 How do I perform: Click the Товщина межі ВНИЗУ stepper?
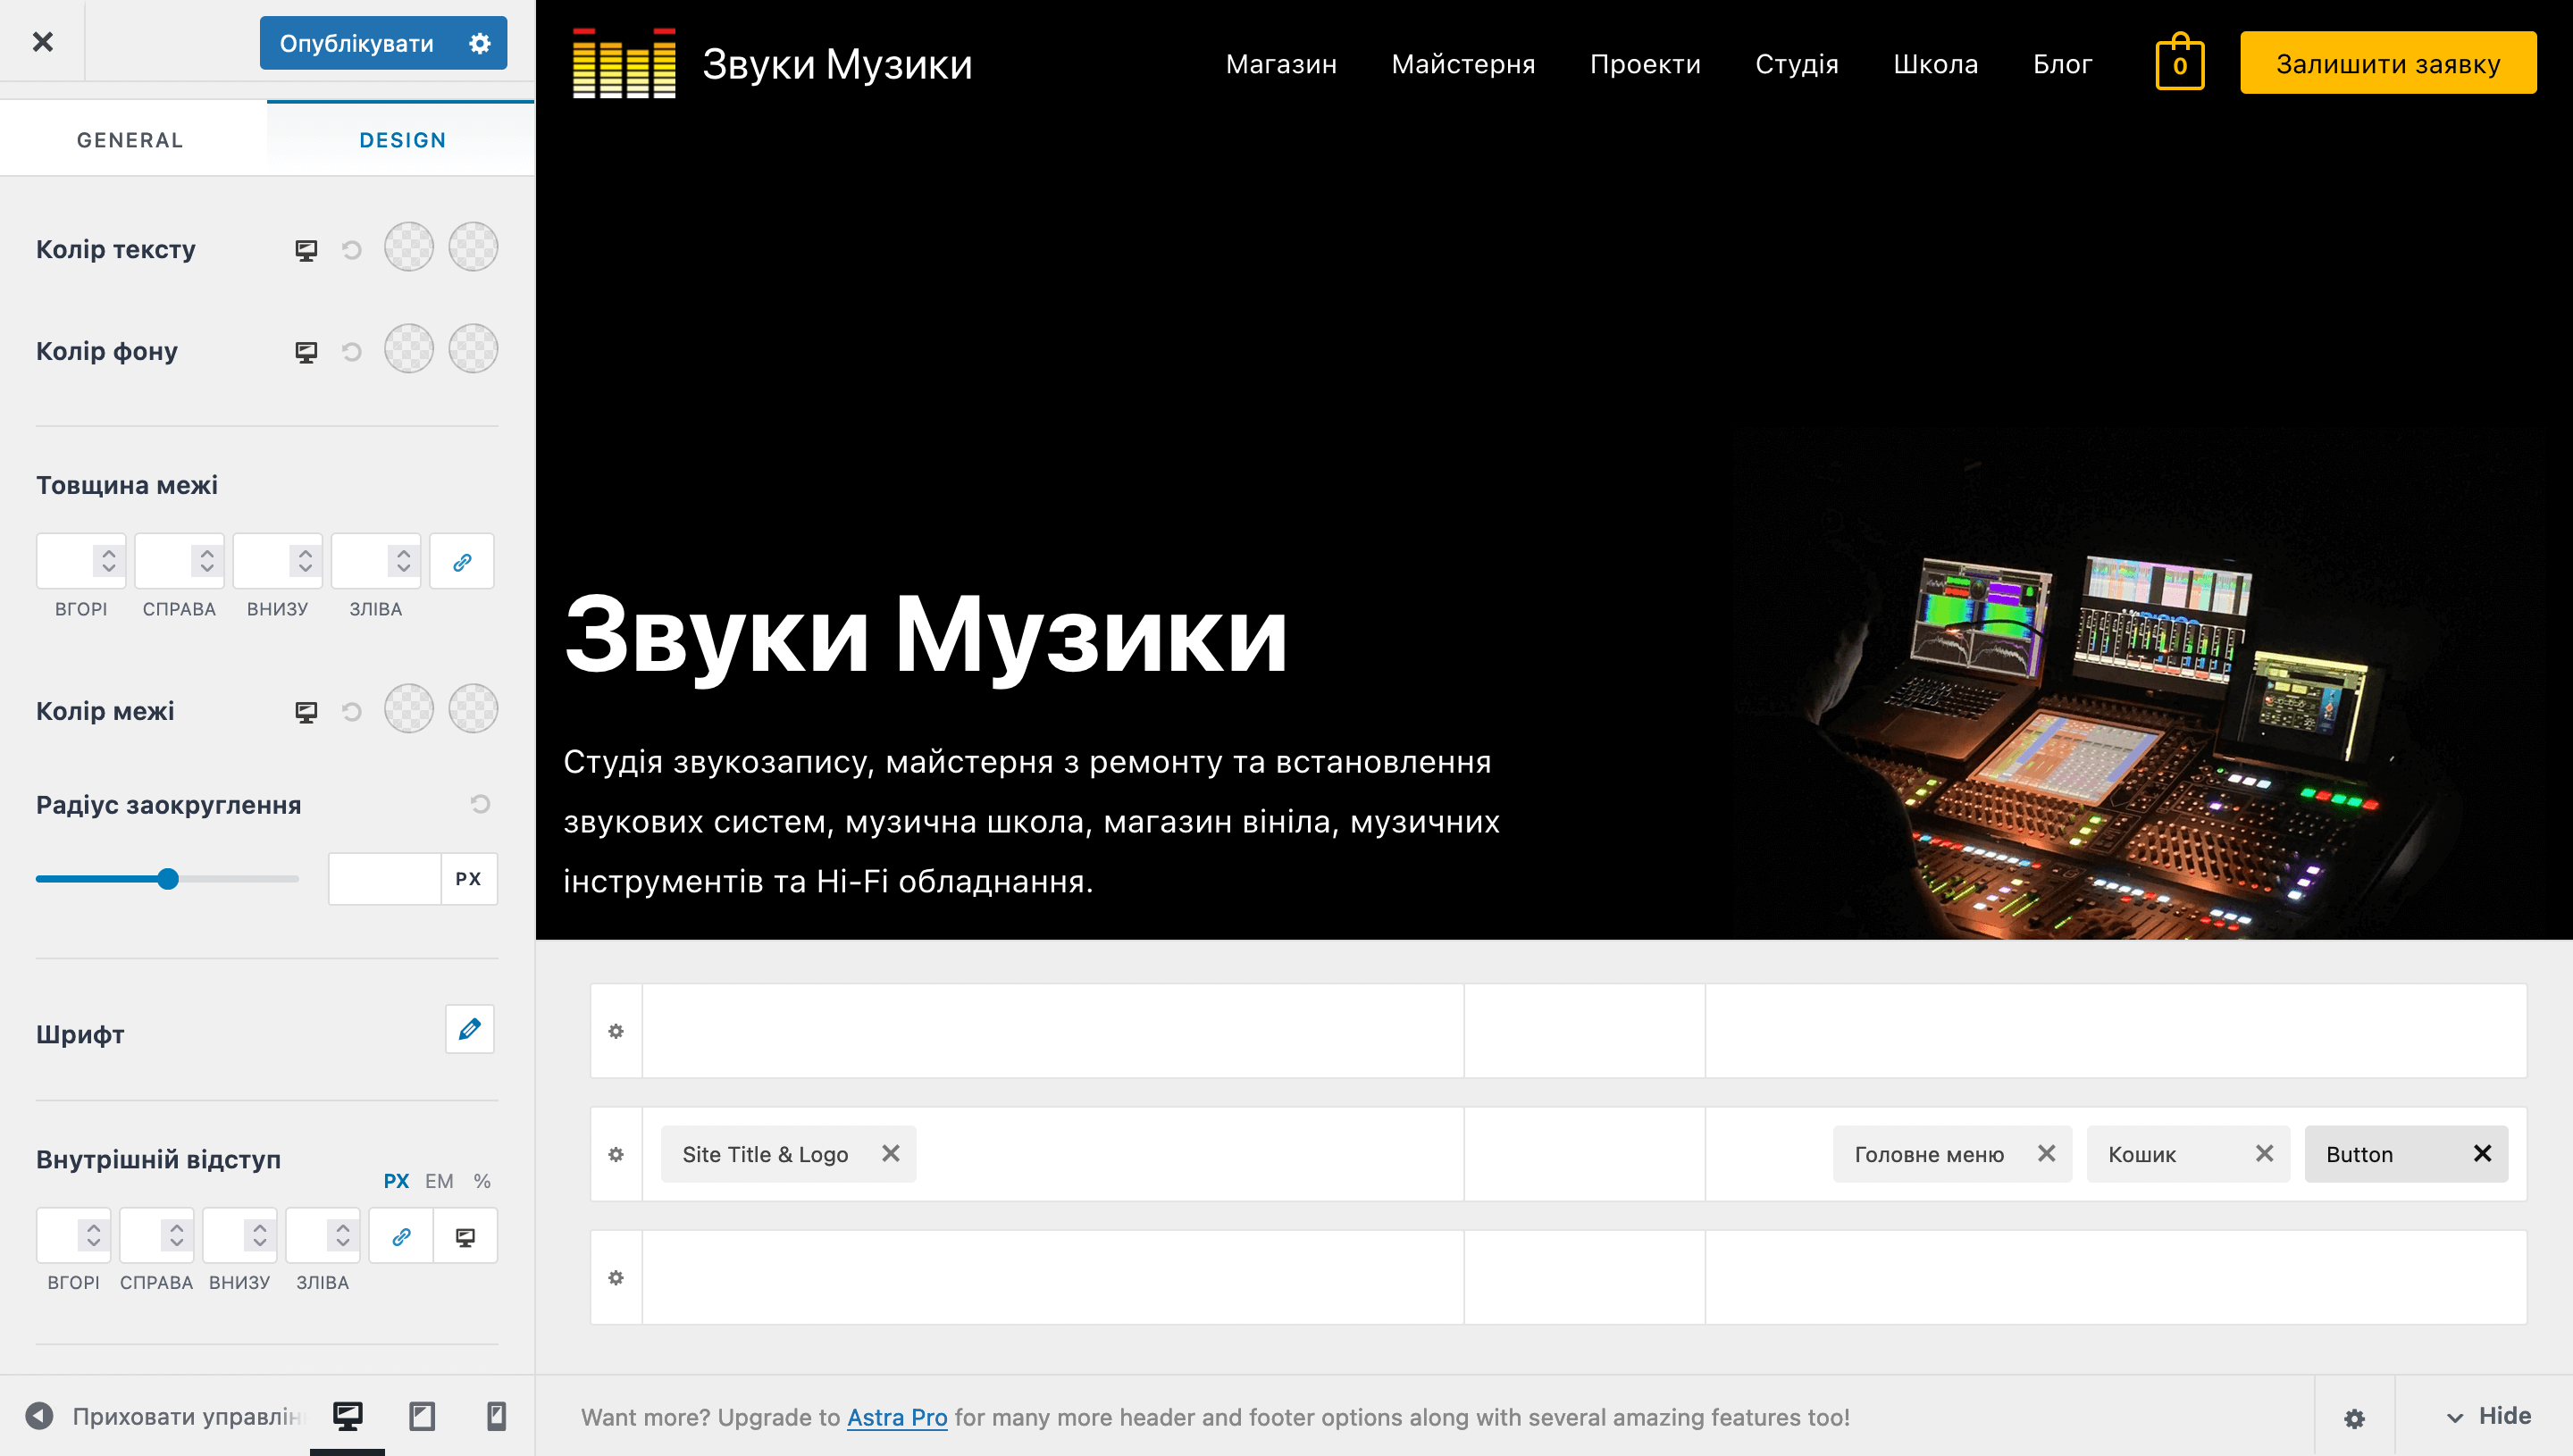pos(305,561)
